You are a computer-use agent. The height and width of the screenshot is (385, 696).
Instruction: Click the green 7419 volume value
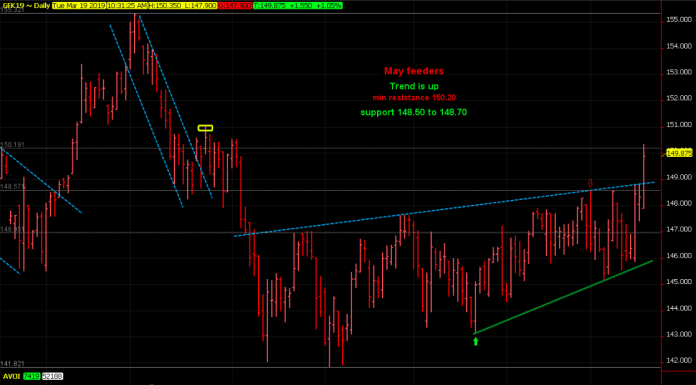click(32, 377)
